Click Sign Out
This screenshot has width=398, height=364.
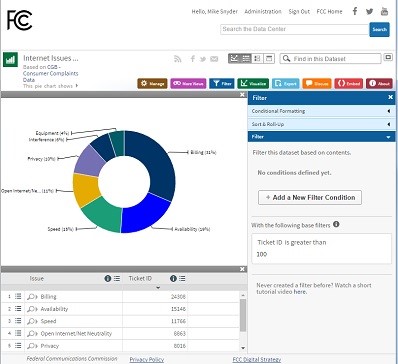pos(299,11)
